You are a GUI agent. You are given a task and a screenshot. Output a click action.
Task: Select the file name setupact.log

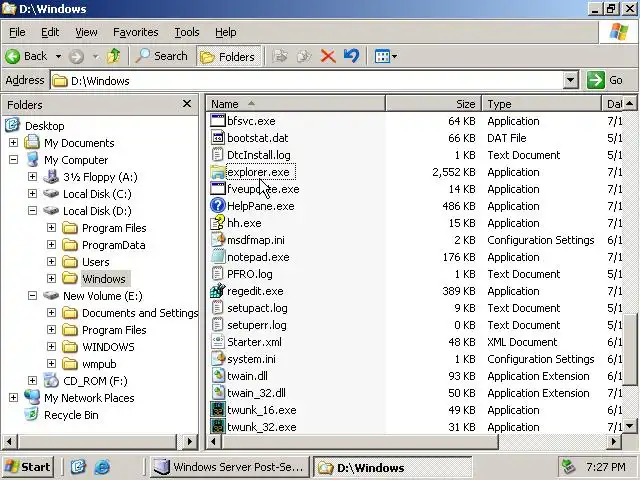[257, 308]
